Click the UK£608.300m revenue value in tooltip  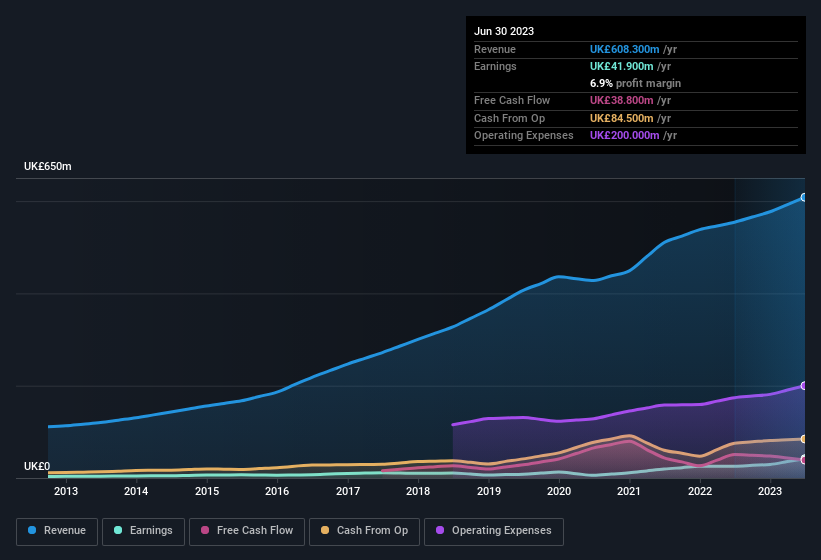tap(625, 49)
